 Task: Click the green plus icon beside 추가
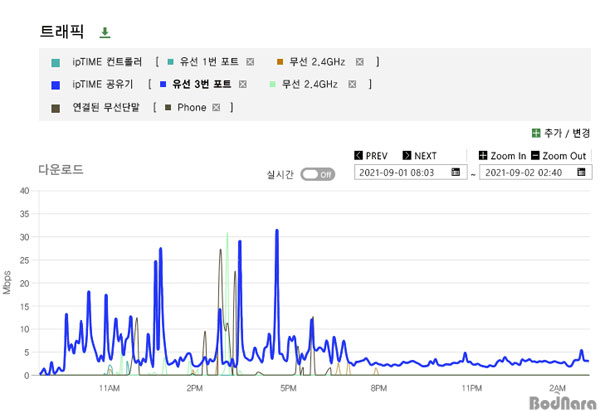point(536,133)
